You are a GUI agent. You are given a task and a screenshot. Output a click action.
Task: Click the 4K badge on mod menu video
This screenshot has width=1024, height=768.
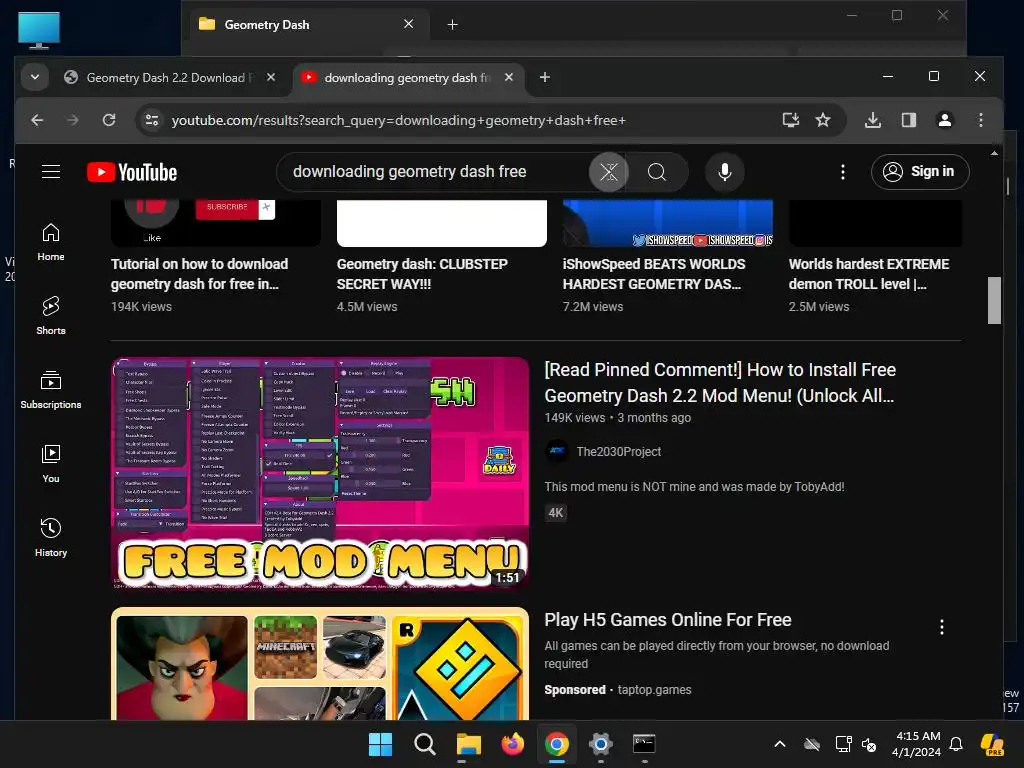tap(556, 513)
